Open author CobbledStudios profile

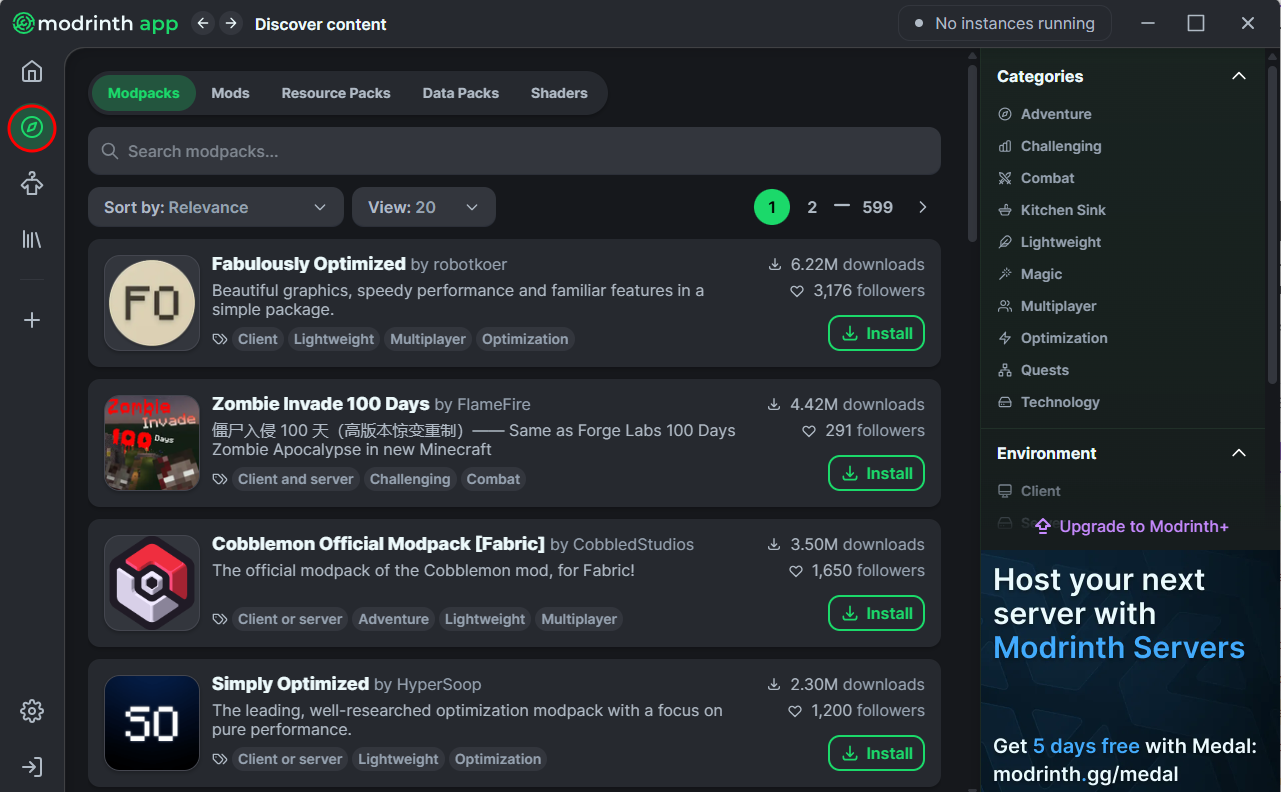tap(633, 545)
